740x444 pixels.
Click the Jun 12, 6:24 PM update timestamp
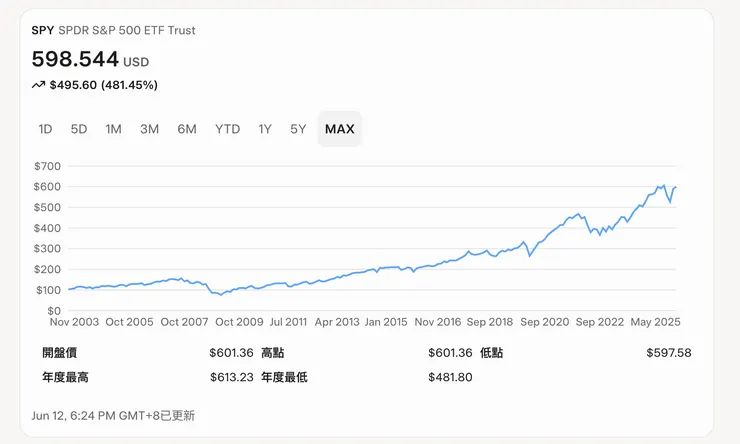[113, 416]
